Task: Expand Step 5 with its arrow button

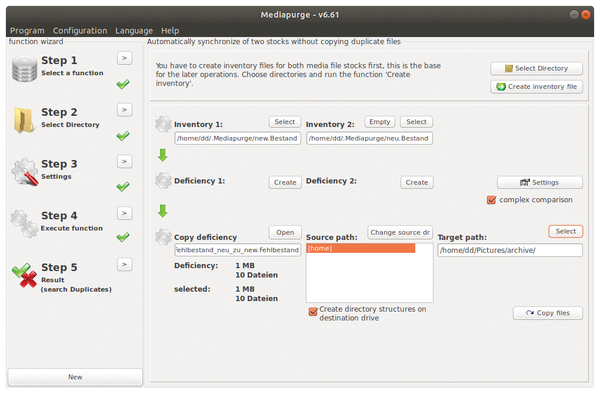Action: point(124,264)
